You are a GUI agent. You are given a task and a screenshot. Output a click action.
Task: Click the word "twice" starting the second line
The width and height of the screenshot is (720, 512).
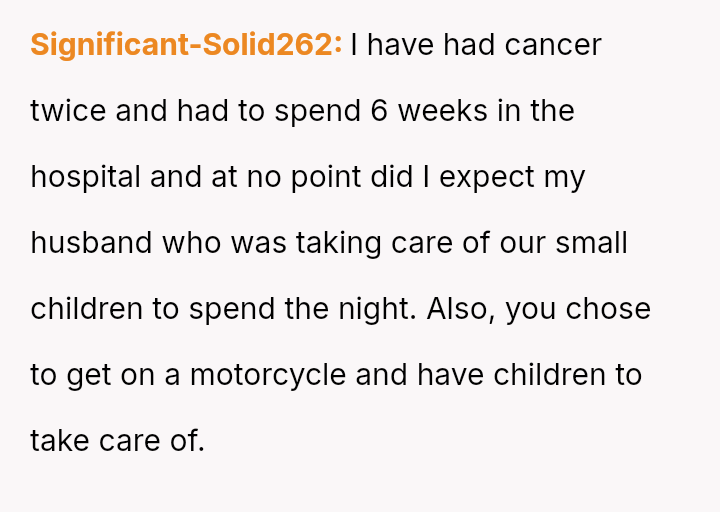point(68,111)
